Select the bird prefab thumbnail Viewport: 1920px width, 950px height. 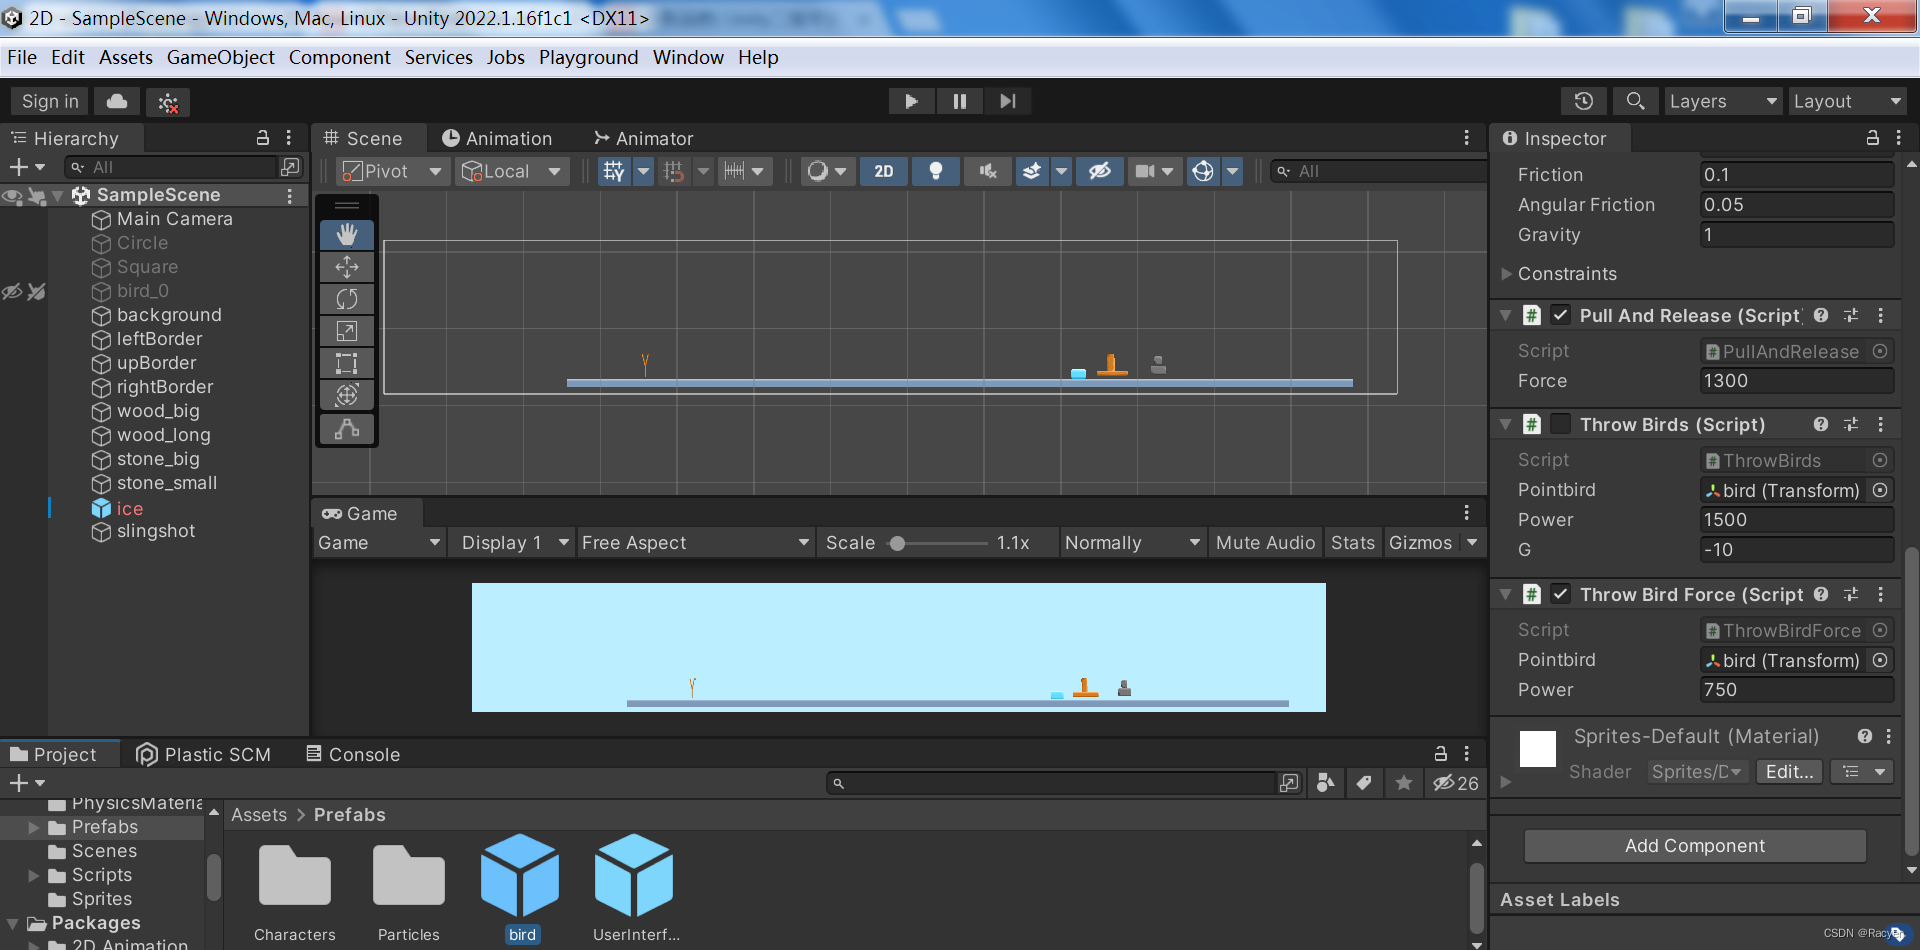[x=520, y=875]
